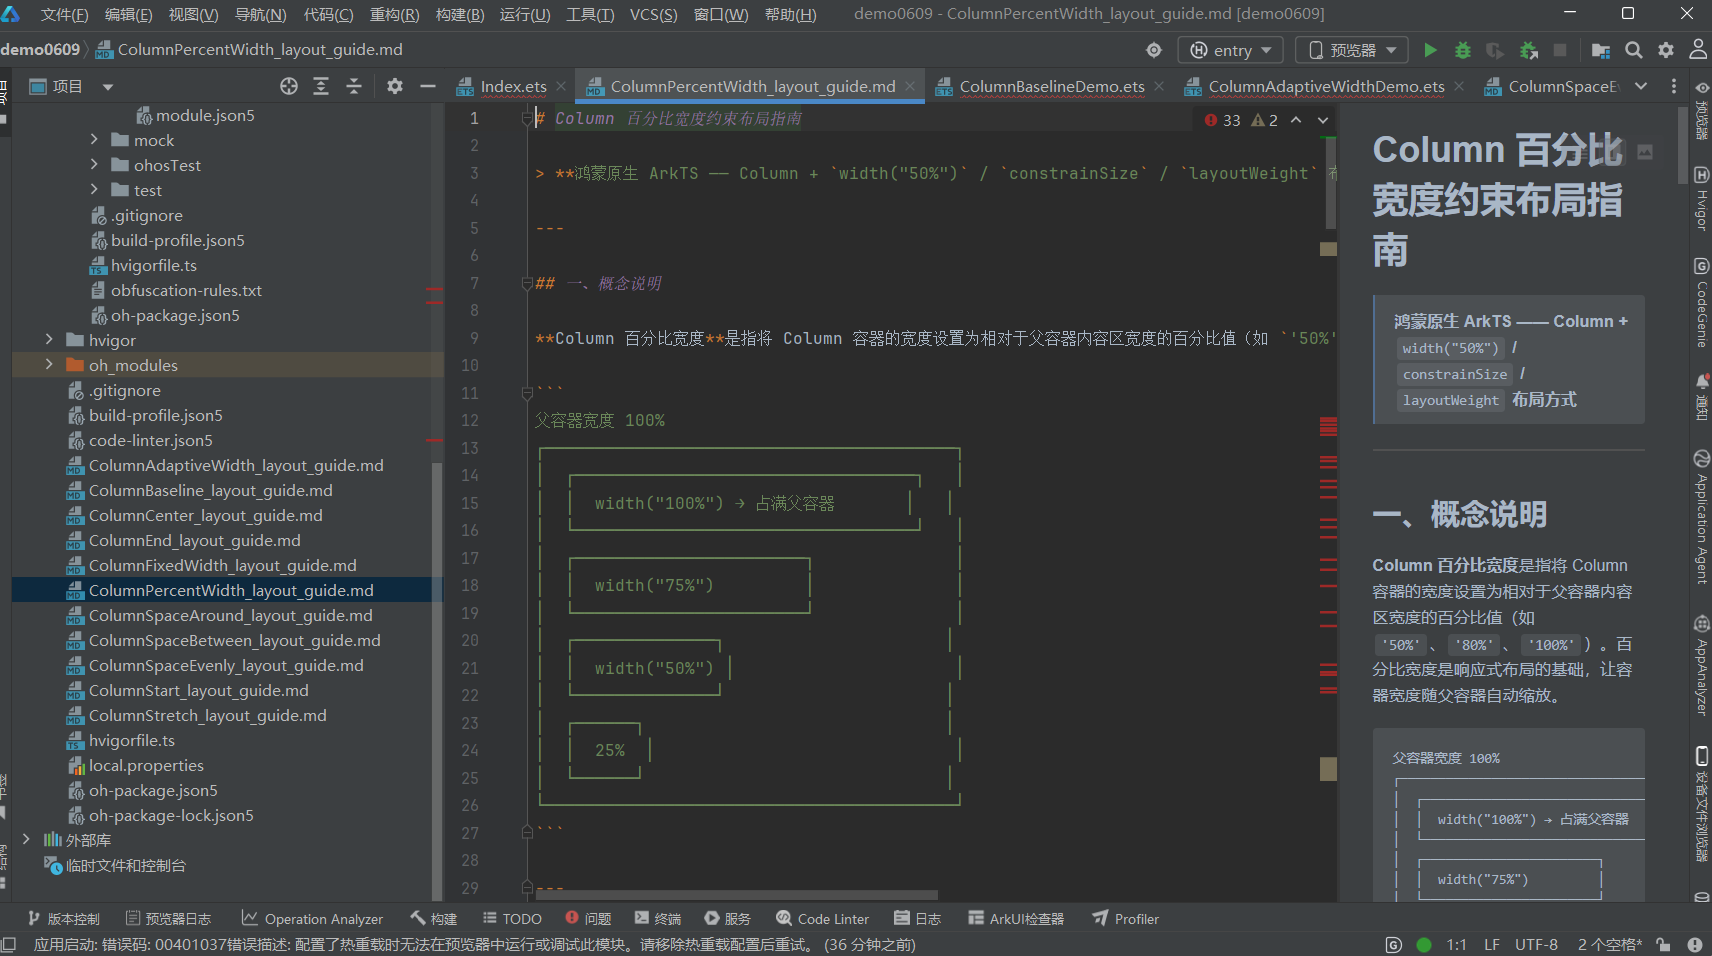Viewport: 1712px width, 956px height.
Task: Show hidden editor tabs dropdown
Action: coord(1641,86)
